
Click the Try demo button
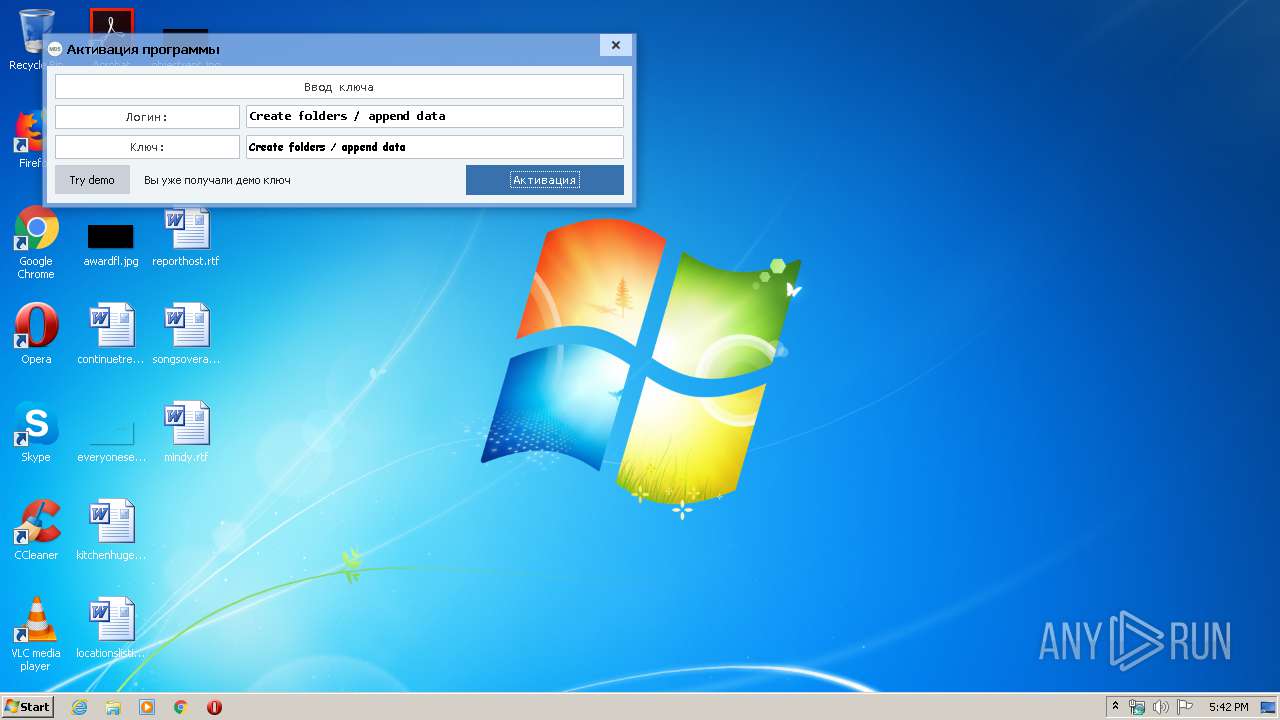pyautogui.click(x=92, y=180)
